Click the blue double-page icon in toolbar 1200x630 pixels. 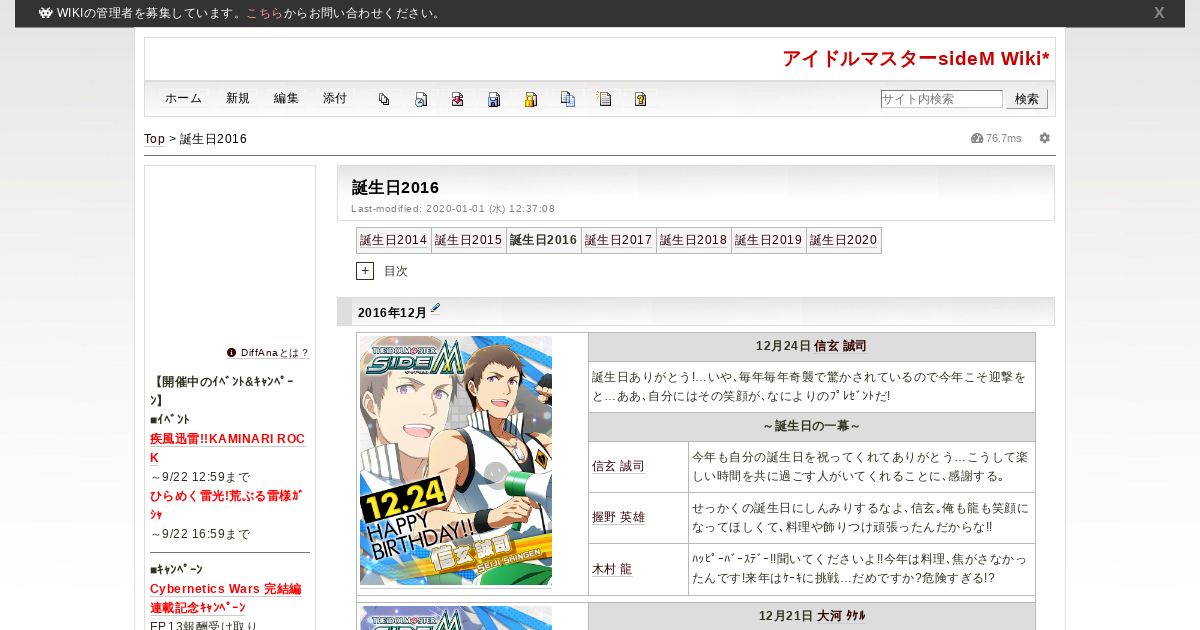click(x=568, y=99)
